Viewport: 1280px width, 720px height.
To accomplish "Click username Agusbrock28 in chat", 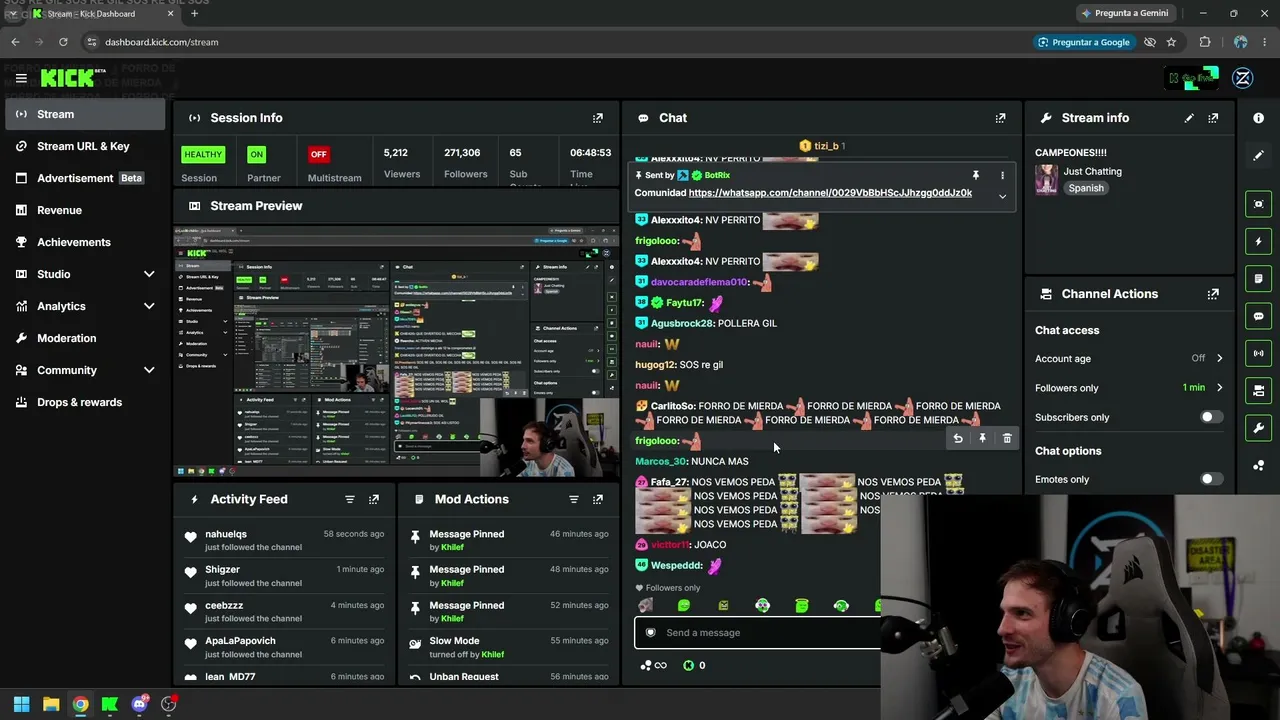I will (x=682, y=324).
